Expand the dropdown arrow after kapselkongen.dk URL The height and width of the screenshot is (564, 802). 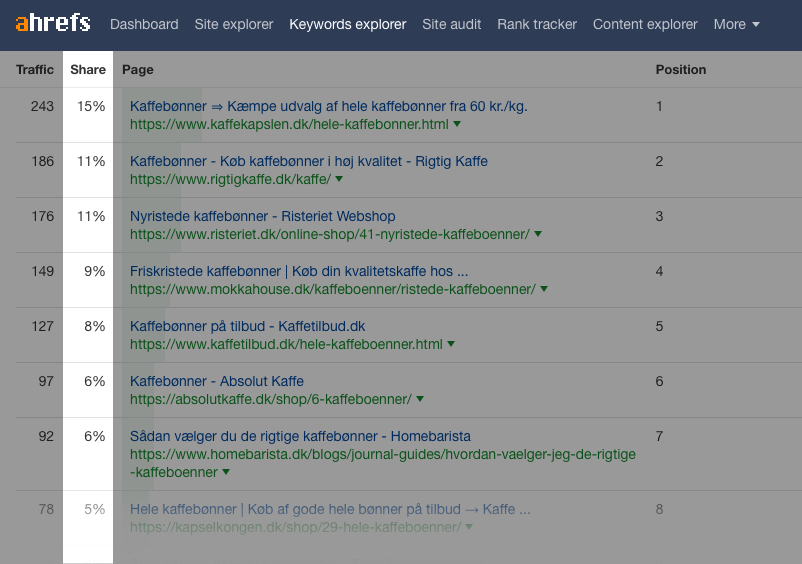469,527
